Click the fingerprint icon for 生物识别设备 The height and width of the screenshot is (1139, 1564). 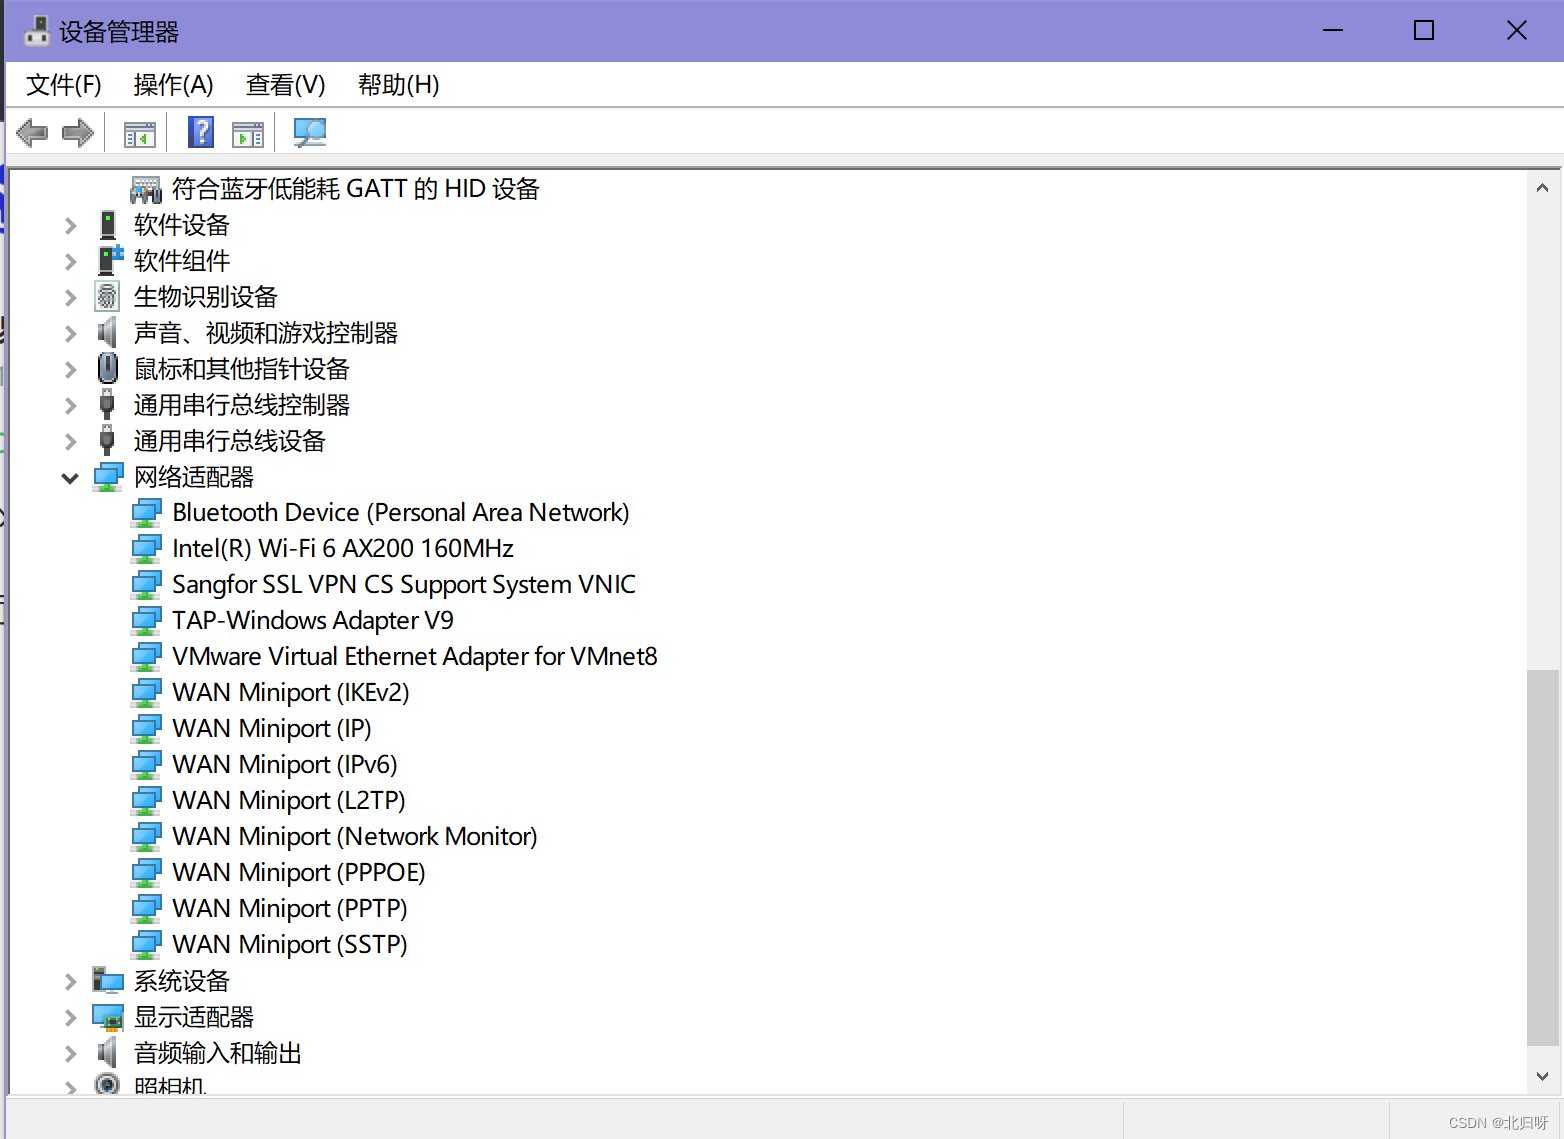(x=107, y=297)
